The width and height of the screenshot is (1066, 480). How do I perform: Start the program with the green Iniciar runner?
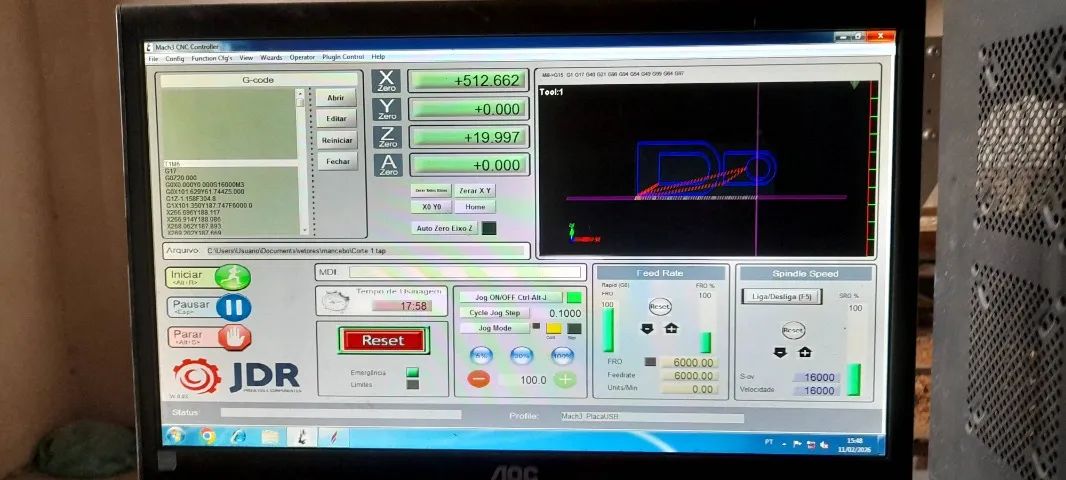(x=233, y=277)
